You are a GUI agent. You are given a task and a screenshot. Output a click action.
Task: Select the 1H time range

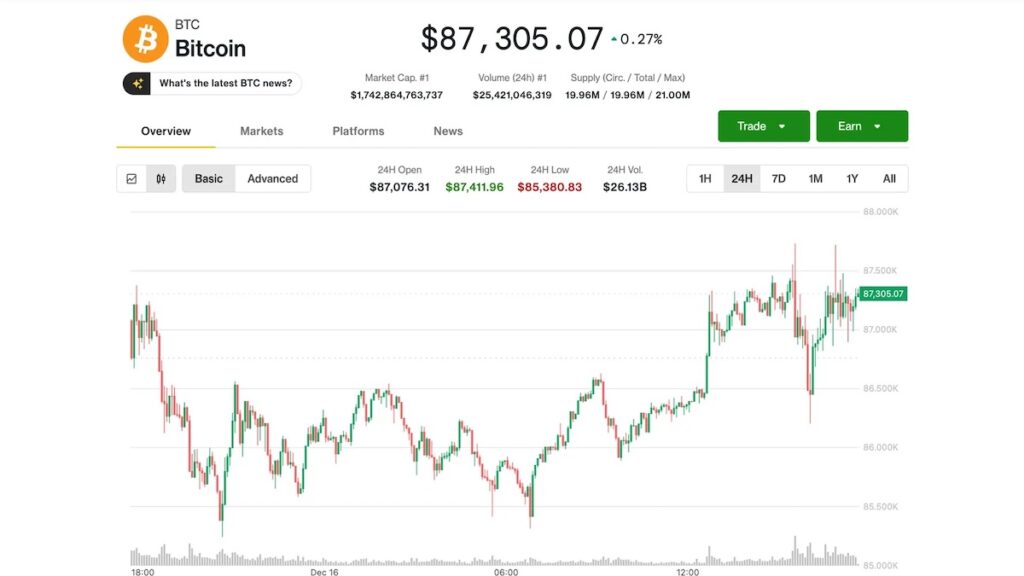705,179
